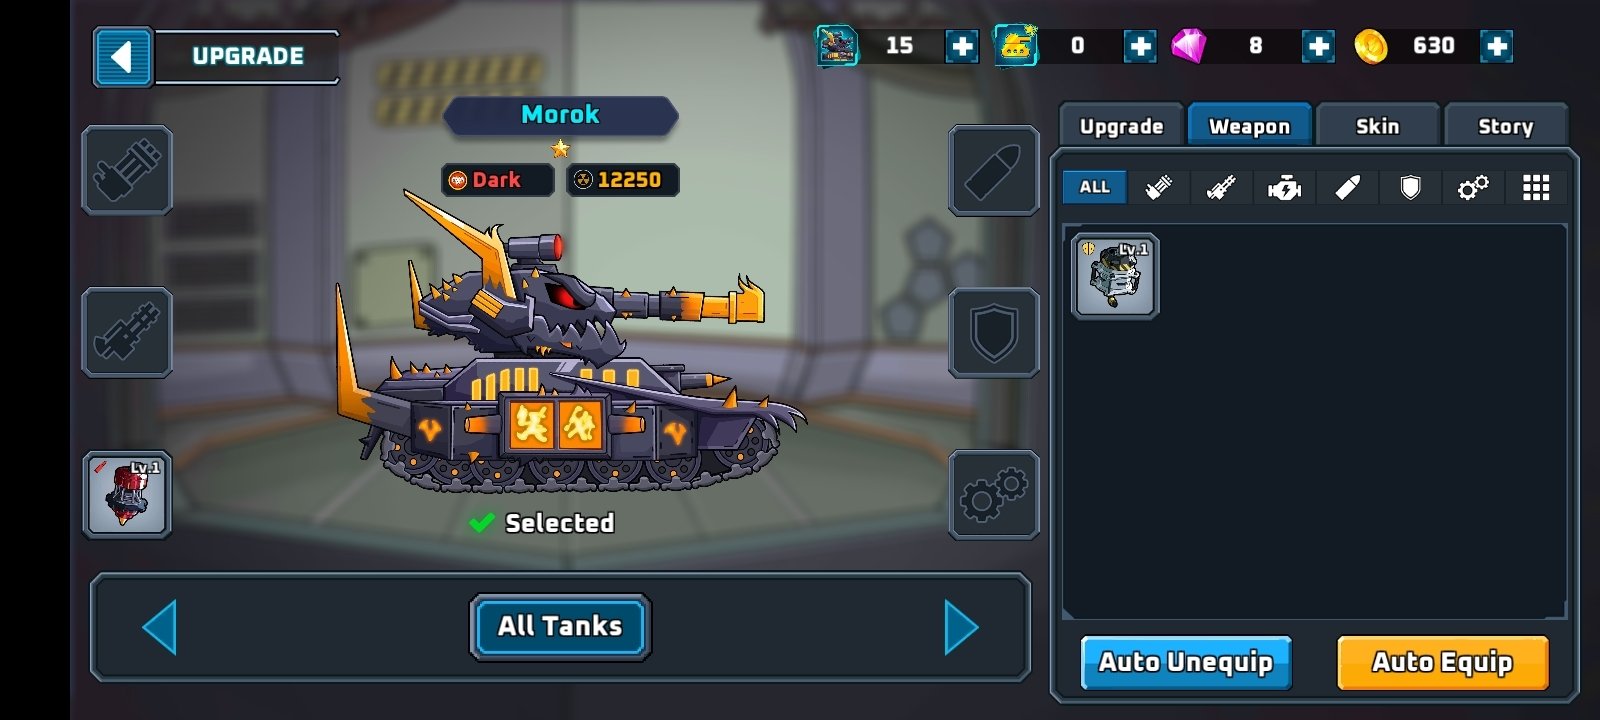The image size is (1600, 720).
Task: Select the second minigun weapon slot
Action: 127,333
